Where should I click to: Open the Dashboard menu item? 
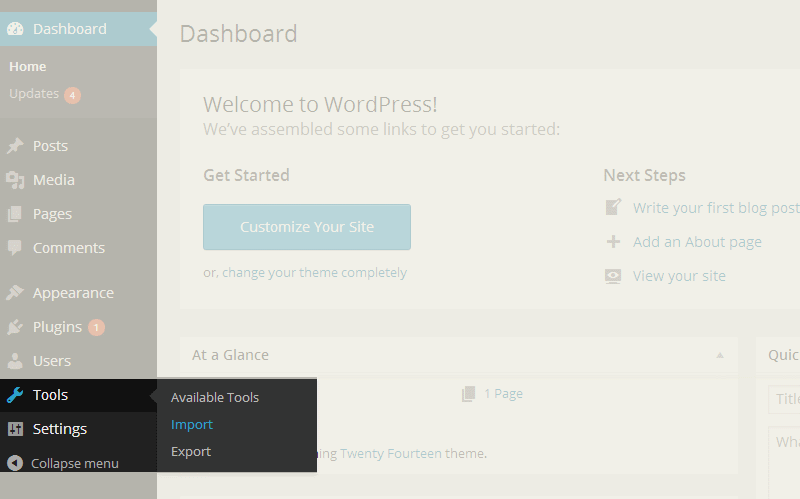pyautogui.click(x=79, y=29)
